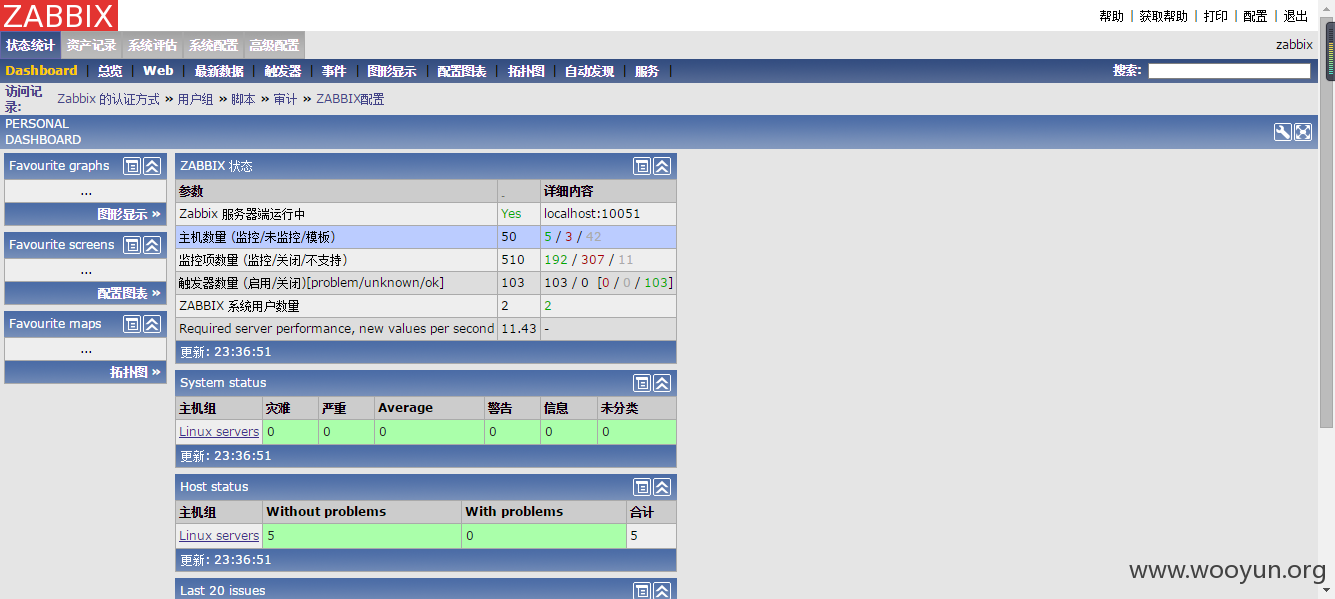Image resolution: width=1335 pixels, height=599 pixels.
Task: Open menu icon of Host status widget
Action: tap(642, 487)
